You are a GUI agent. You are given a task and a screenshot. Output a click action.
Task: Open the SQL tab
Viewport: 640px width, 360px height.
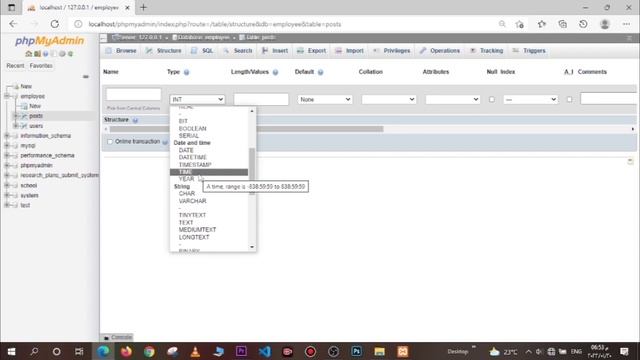[x=202, y=51]
